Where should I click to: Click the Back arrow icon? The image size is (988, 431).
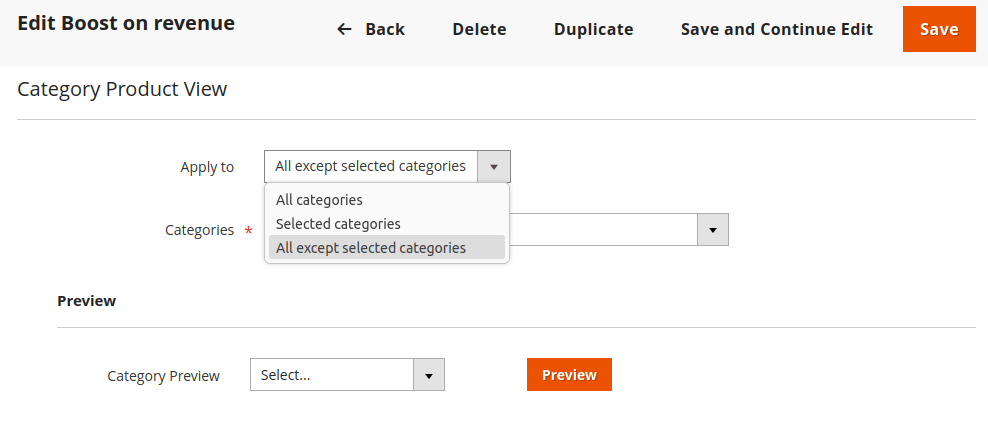344,30
